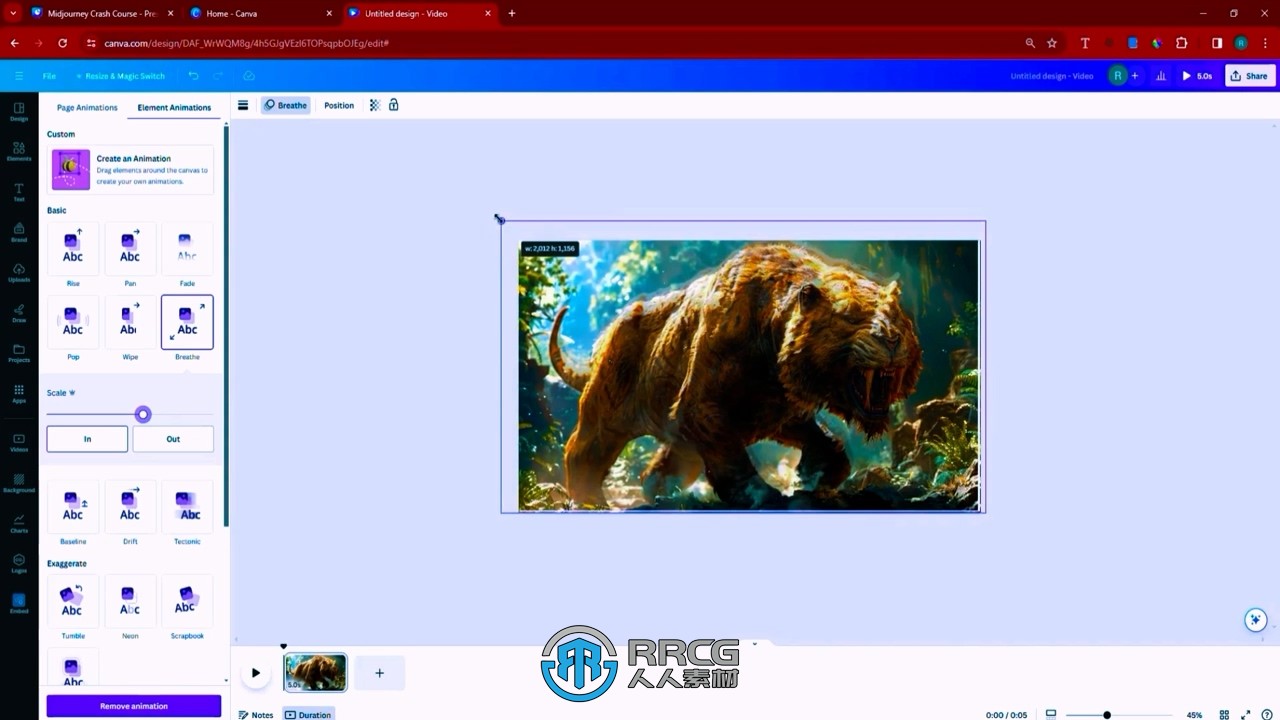Viewport: 1280px width, 720px height.
Task: Open the Logos panel in sidebar
Action: click(19, 563)
